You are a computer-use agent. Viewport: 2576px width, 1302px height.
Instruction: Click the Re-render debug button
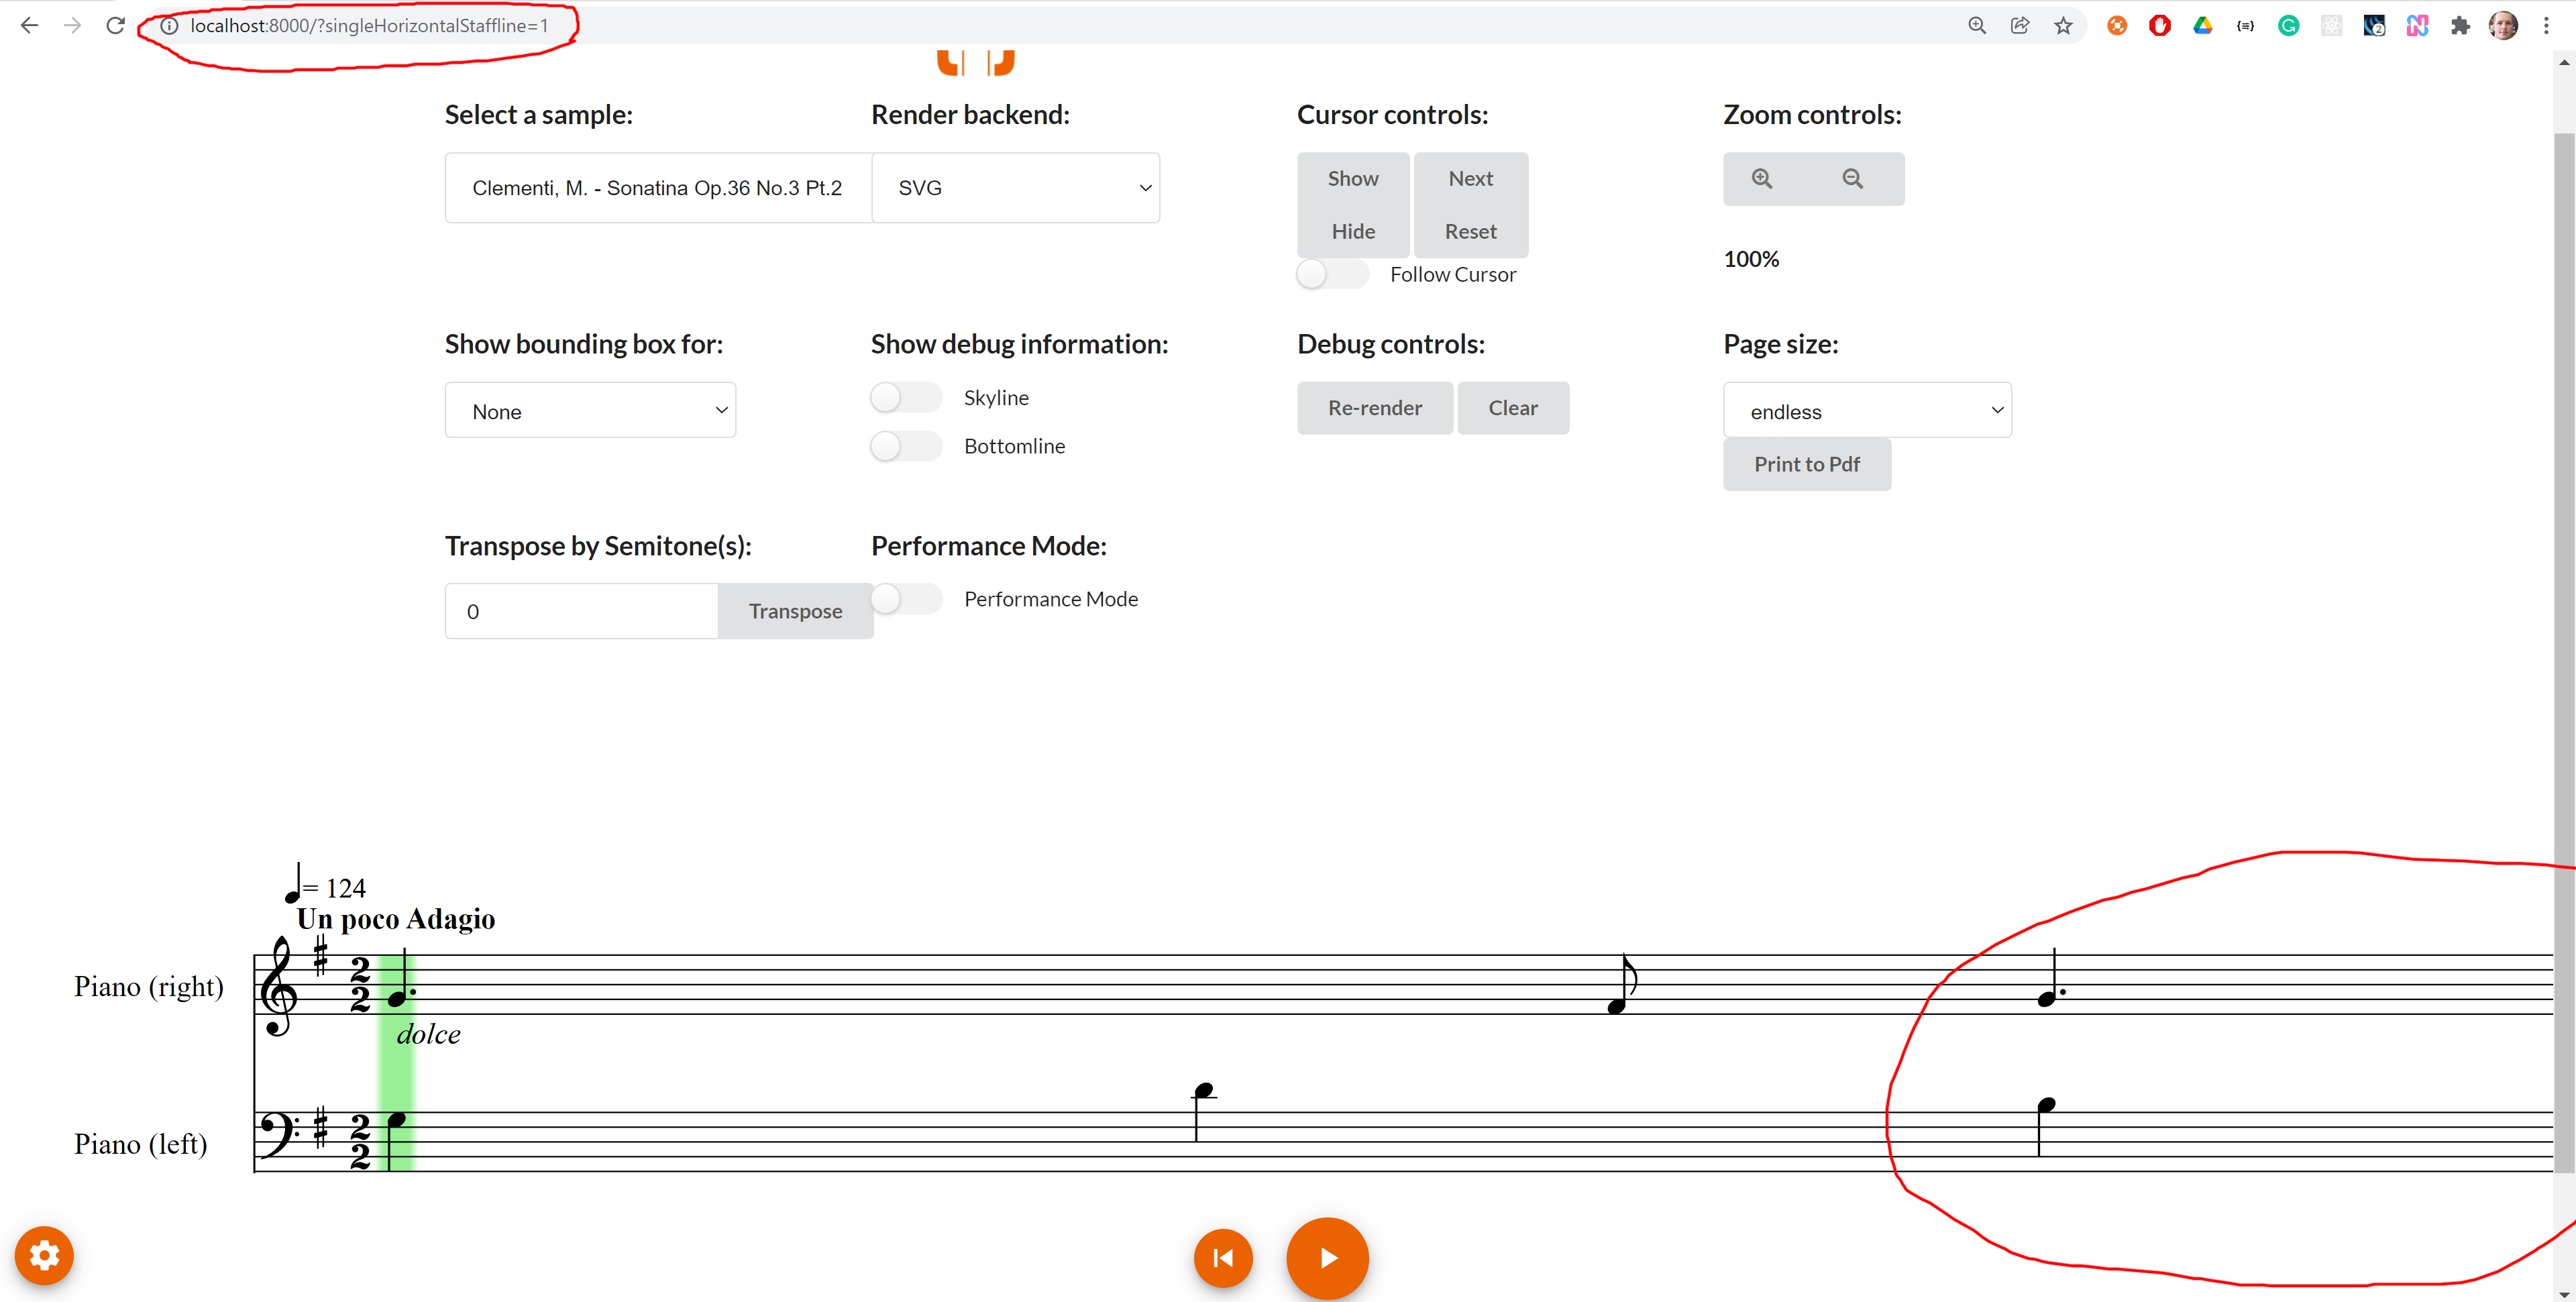click(1375, 408)
